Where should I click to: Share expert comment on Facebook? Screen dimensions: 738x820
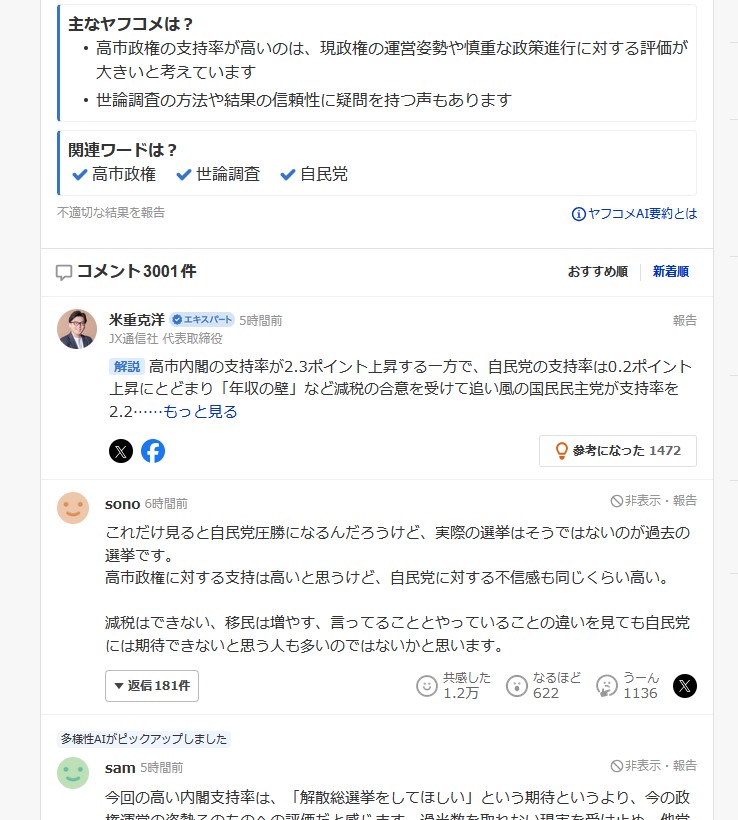153,451
